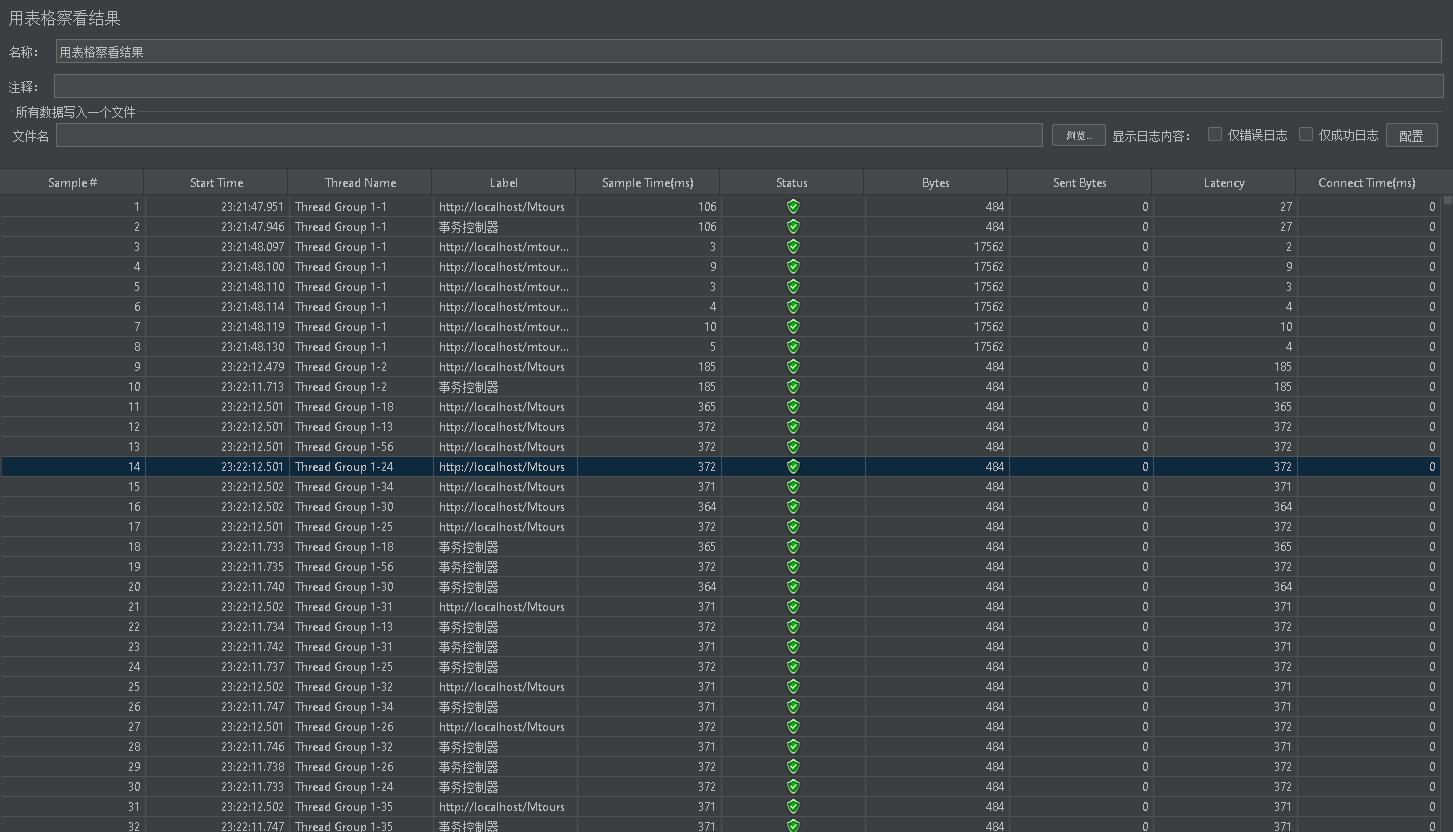Click the status icon in sample 11 row

pos(793,407)
